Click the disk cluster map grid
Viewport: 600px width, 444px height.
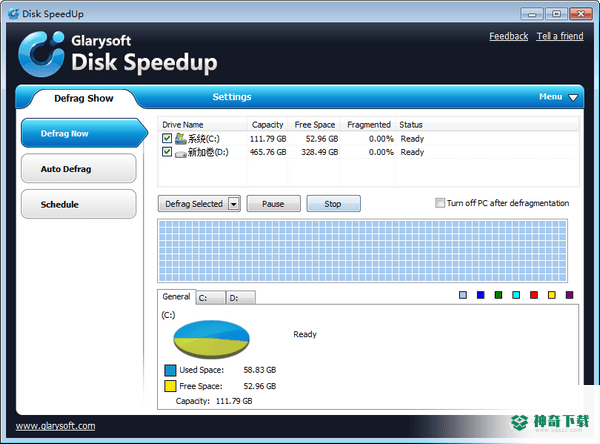[x=362, y=251]
